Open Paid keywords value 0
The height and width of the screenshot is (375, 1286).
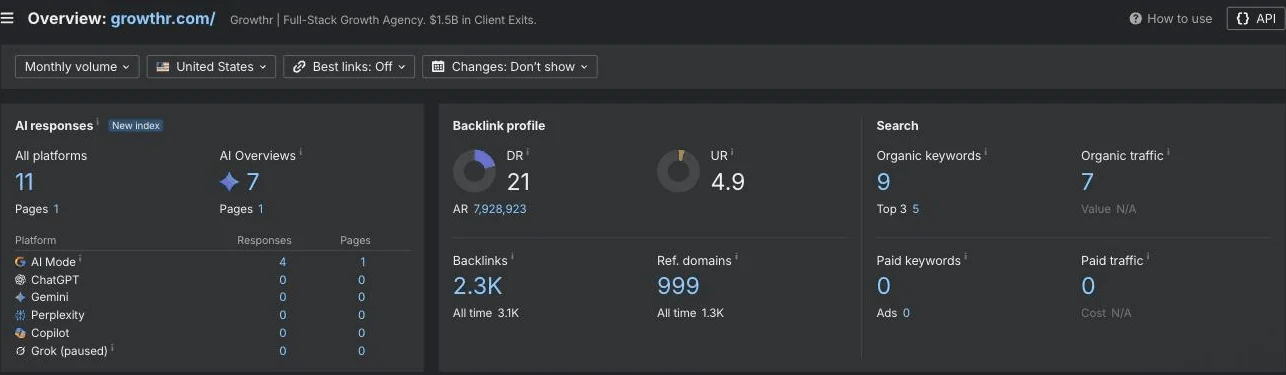pyautogui.click(x=884, y=286)
